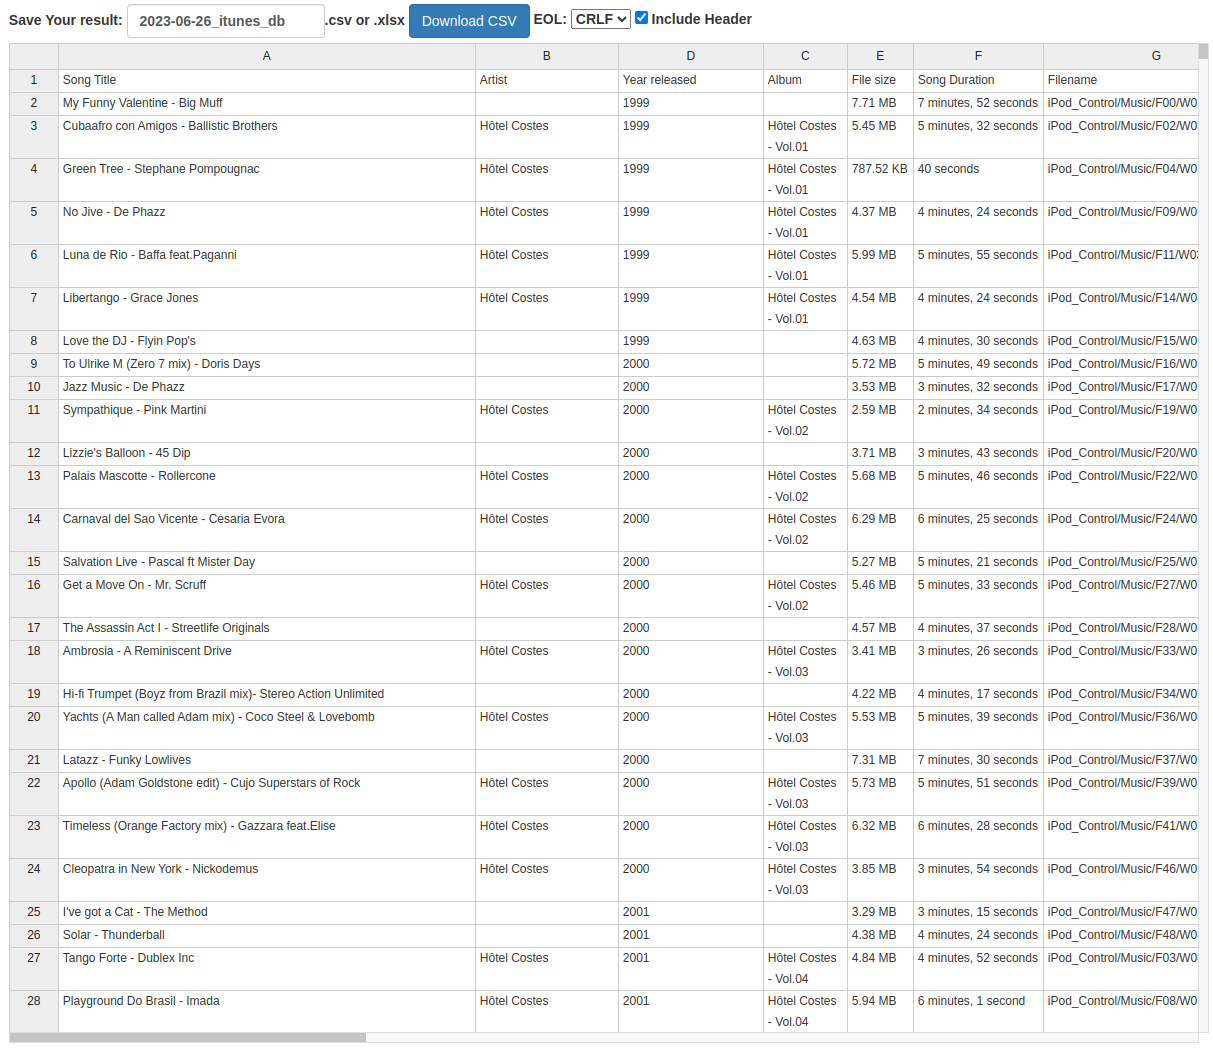Click the '6.32 MB' file size cell
This screenshot has width=1213, height=1060.
[880, 837]
